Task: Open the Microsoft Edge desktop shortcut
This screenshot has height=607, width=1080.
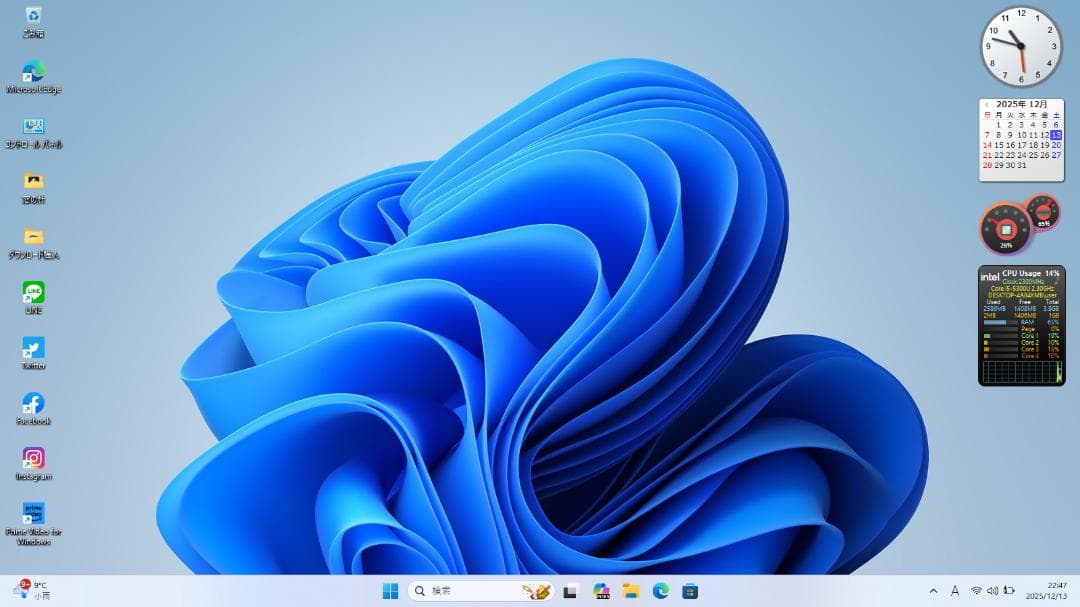Action: [33, 72]
